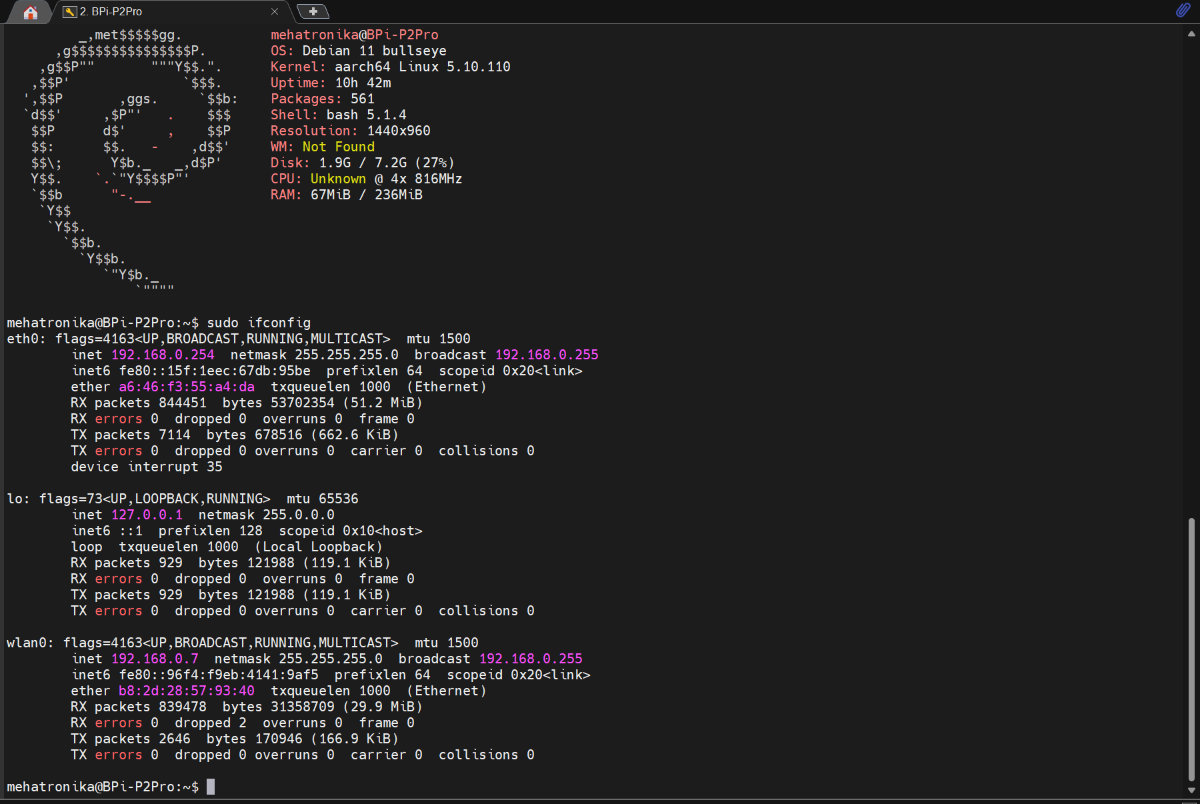The image size is (1200, 804).
Task: Click the 'wlan0:' interface name
Action: coord(30,643)
